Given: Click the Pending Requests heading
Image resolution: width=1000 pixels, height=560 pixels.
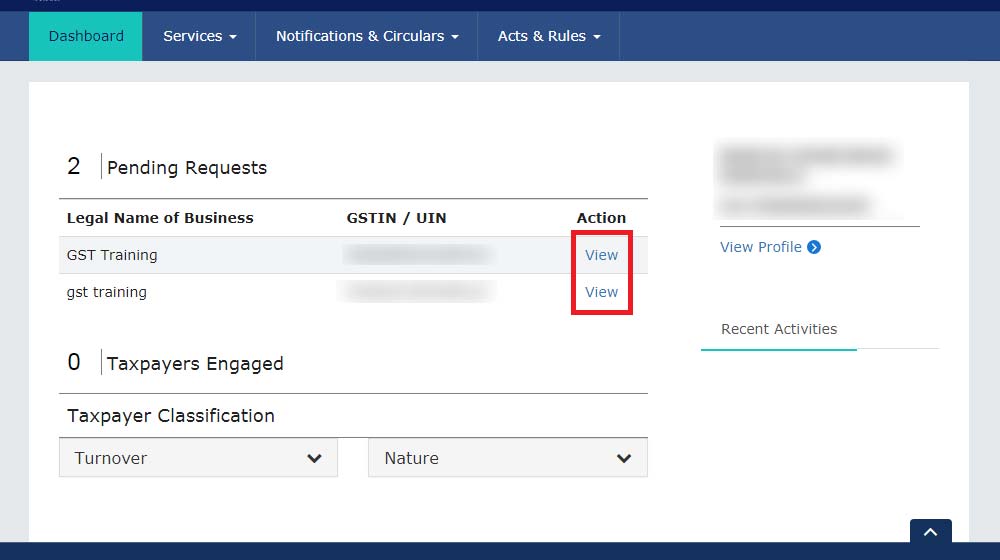Looking at the screenshot, I should (187, 168).
